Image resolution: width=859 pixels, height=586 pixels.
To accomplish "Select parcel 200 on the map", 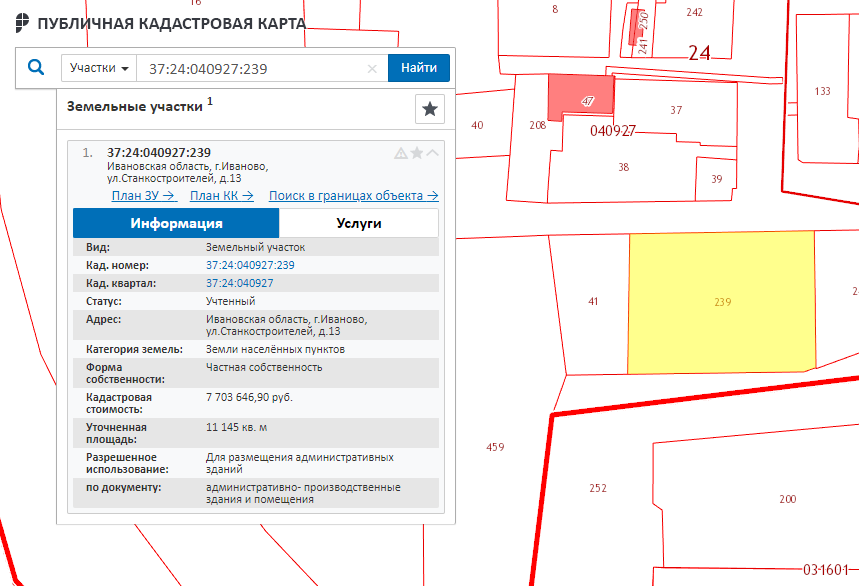I will pyautogui.click(x=788, y=498).
